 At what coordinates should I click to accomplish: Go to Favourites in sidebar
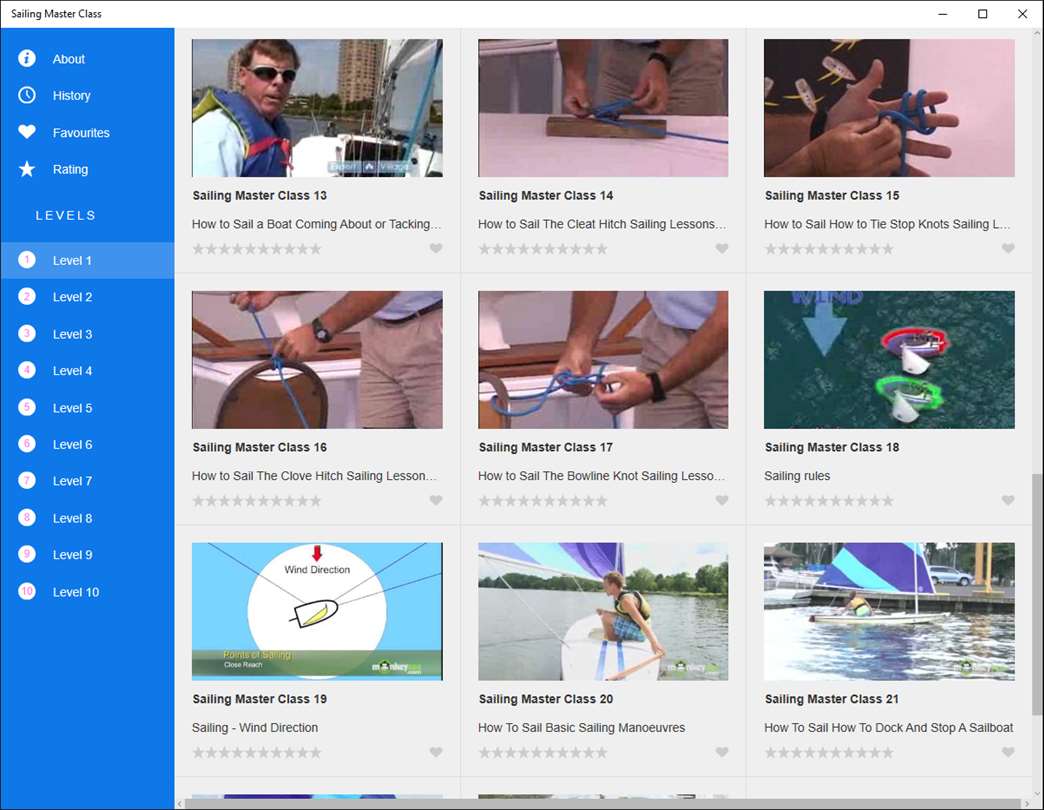click(x=87, y=132)
